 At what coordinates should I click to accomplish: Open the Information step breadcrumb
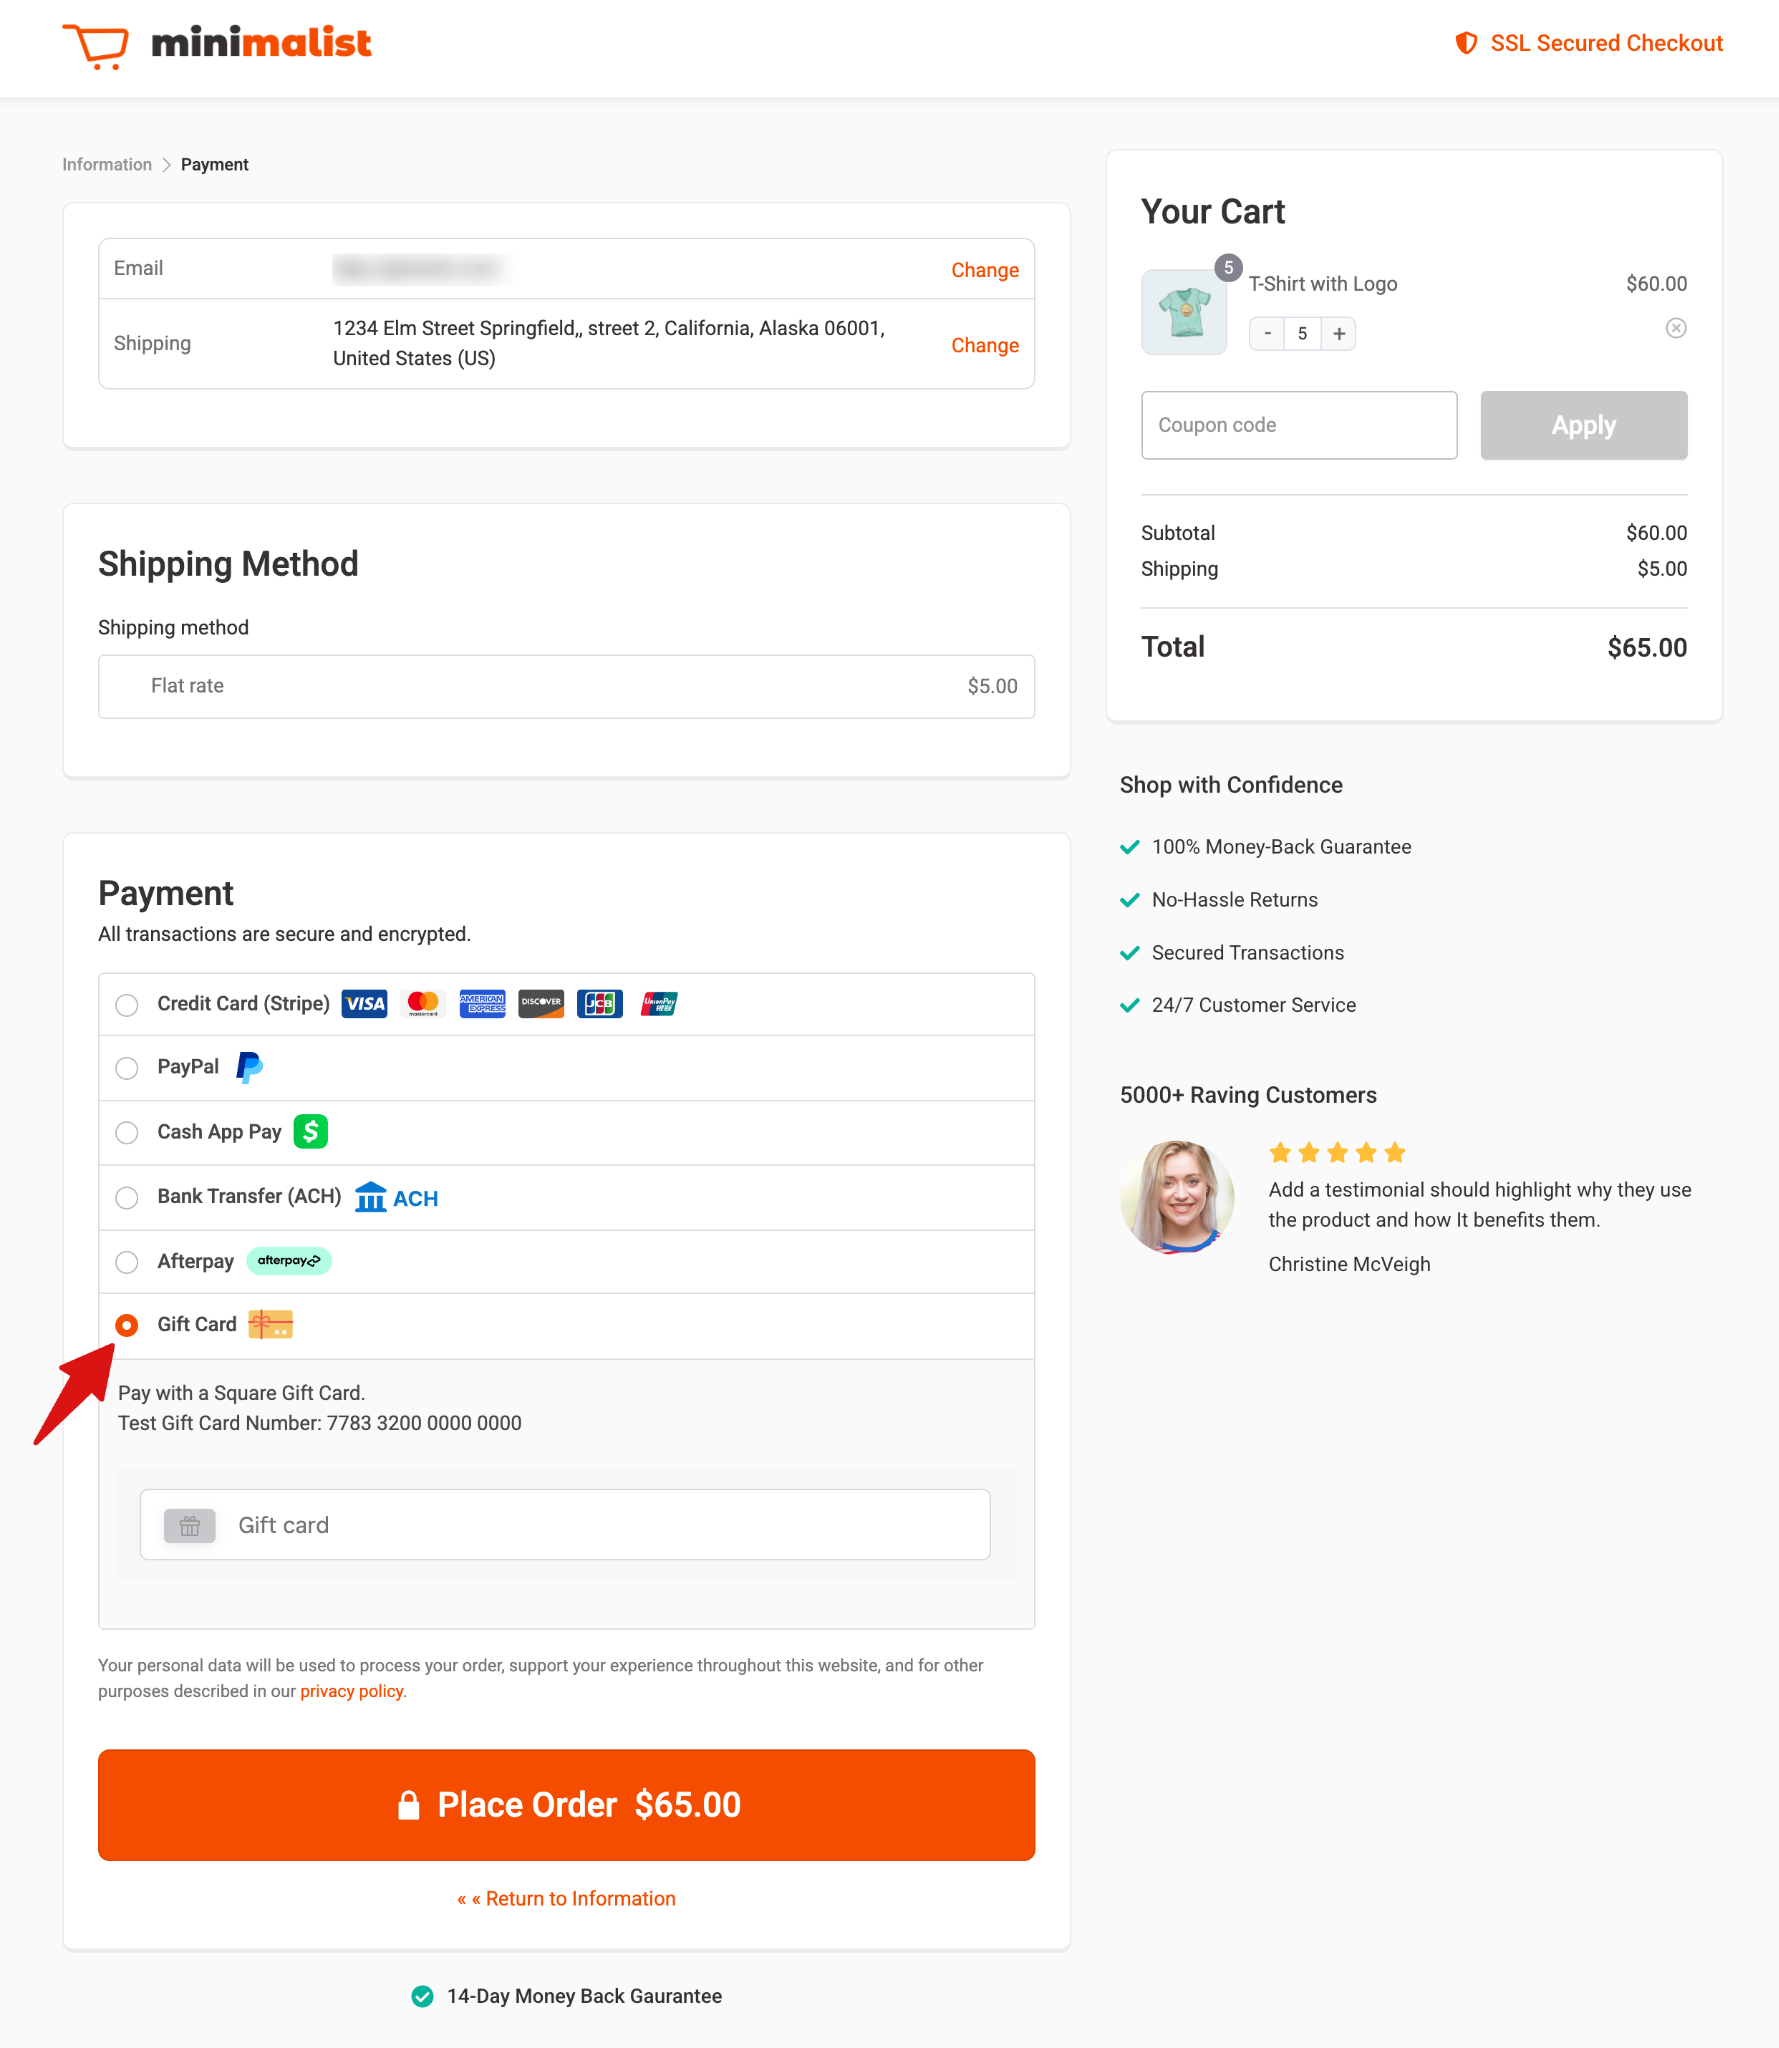point(107,164)
